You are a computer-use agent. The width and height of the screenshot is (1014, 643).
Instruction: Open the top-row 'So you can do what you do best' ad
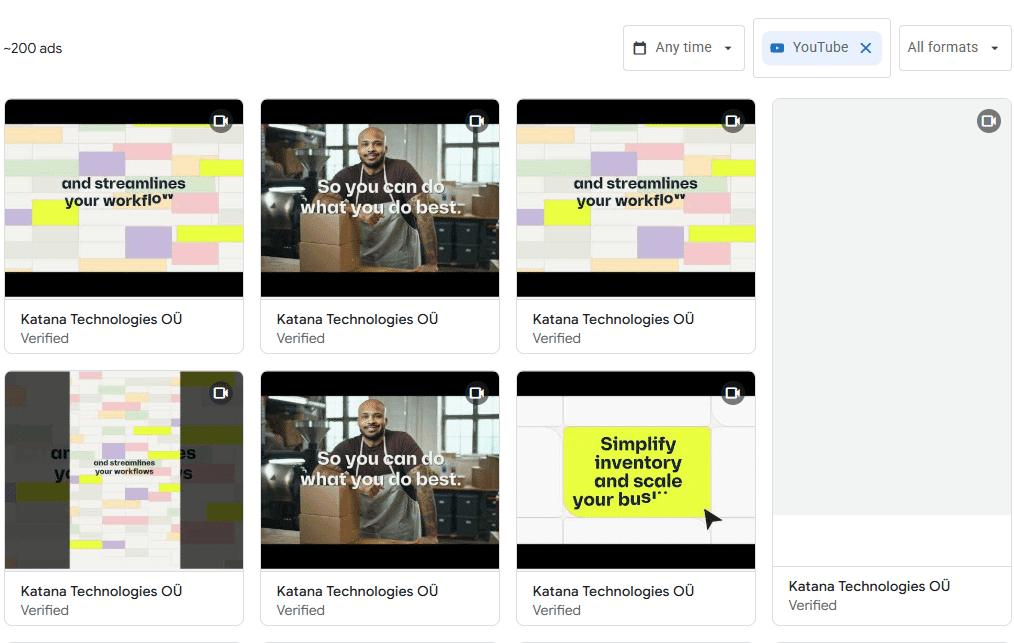pos(380,198)
